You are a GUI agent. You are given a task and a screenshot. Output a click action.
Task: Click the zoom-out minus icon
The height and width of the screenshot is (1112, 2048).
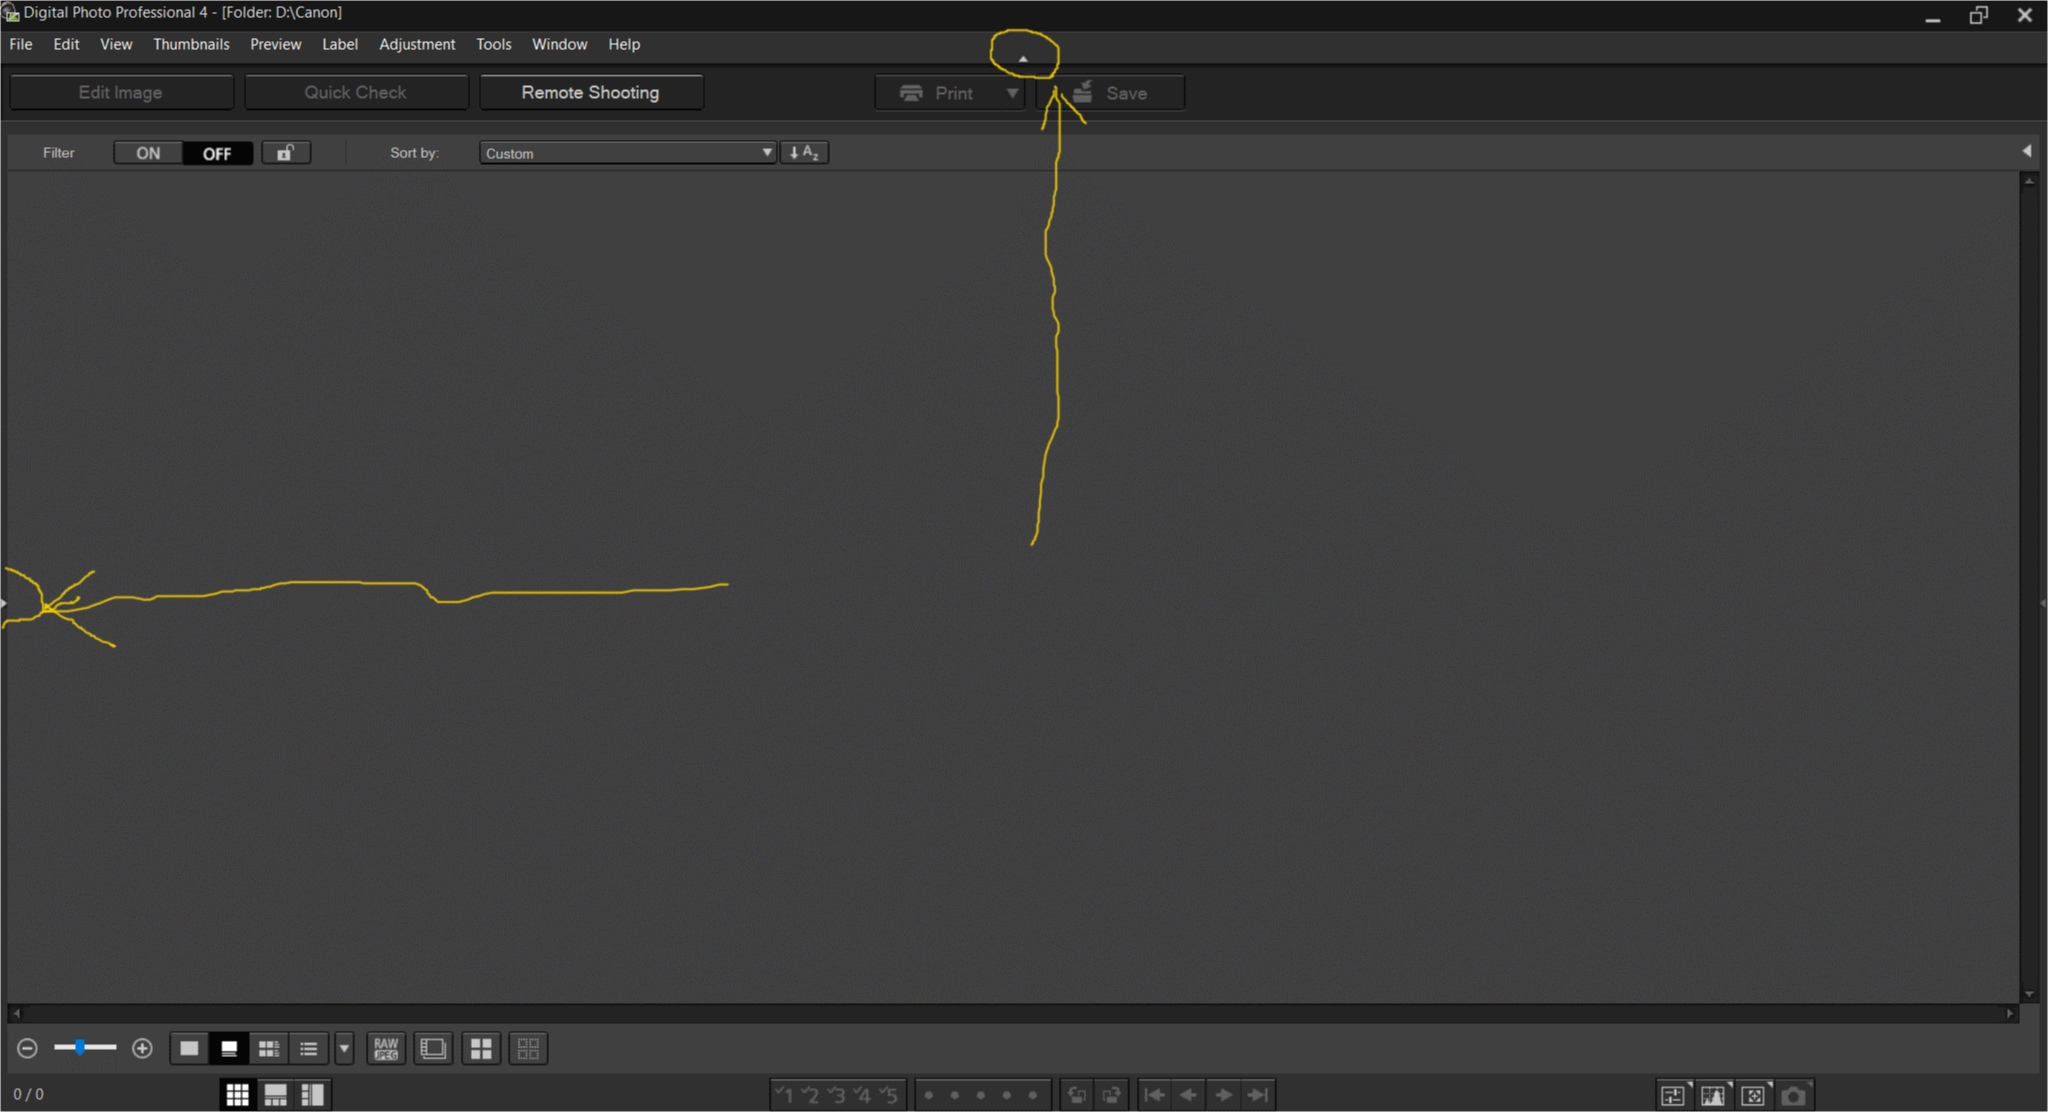coord(28,1048)
